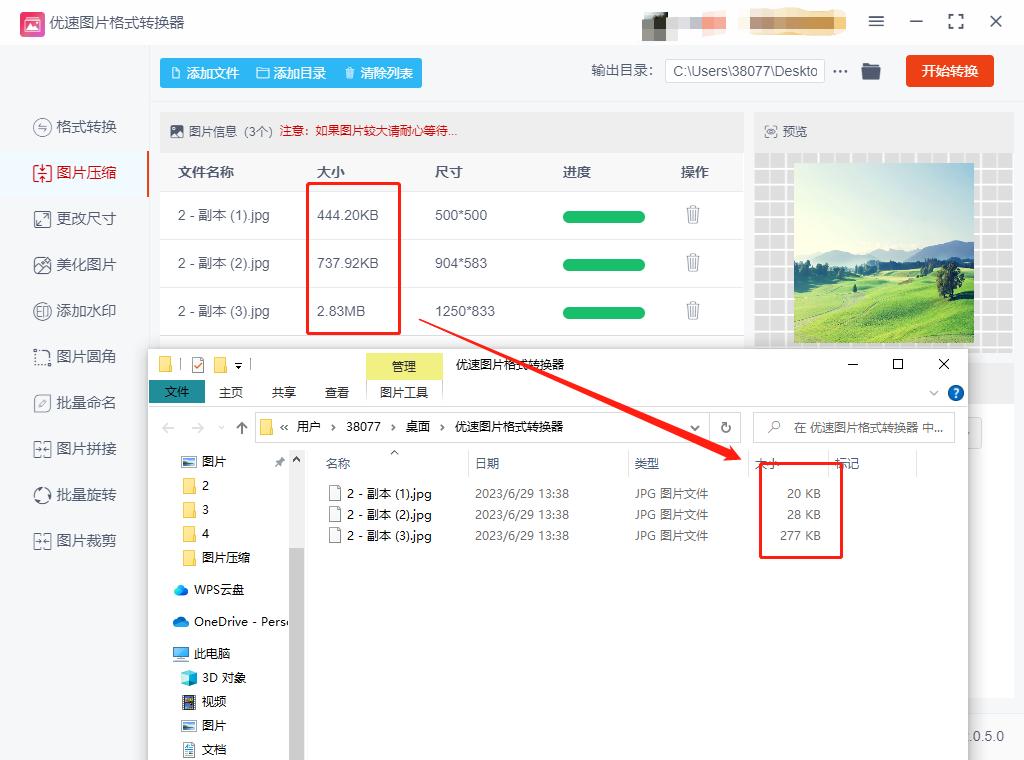Expand the Explorer address bar dropdown arrow
Viewport: 1024px width, 760px height.
click(695, 427)
